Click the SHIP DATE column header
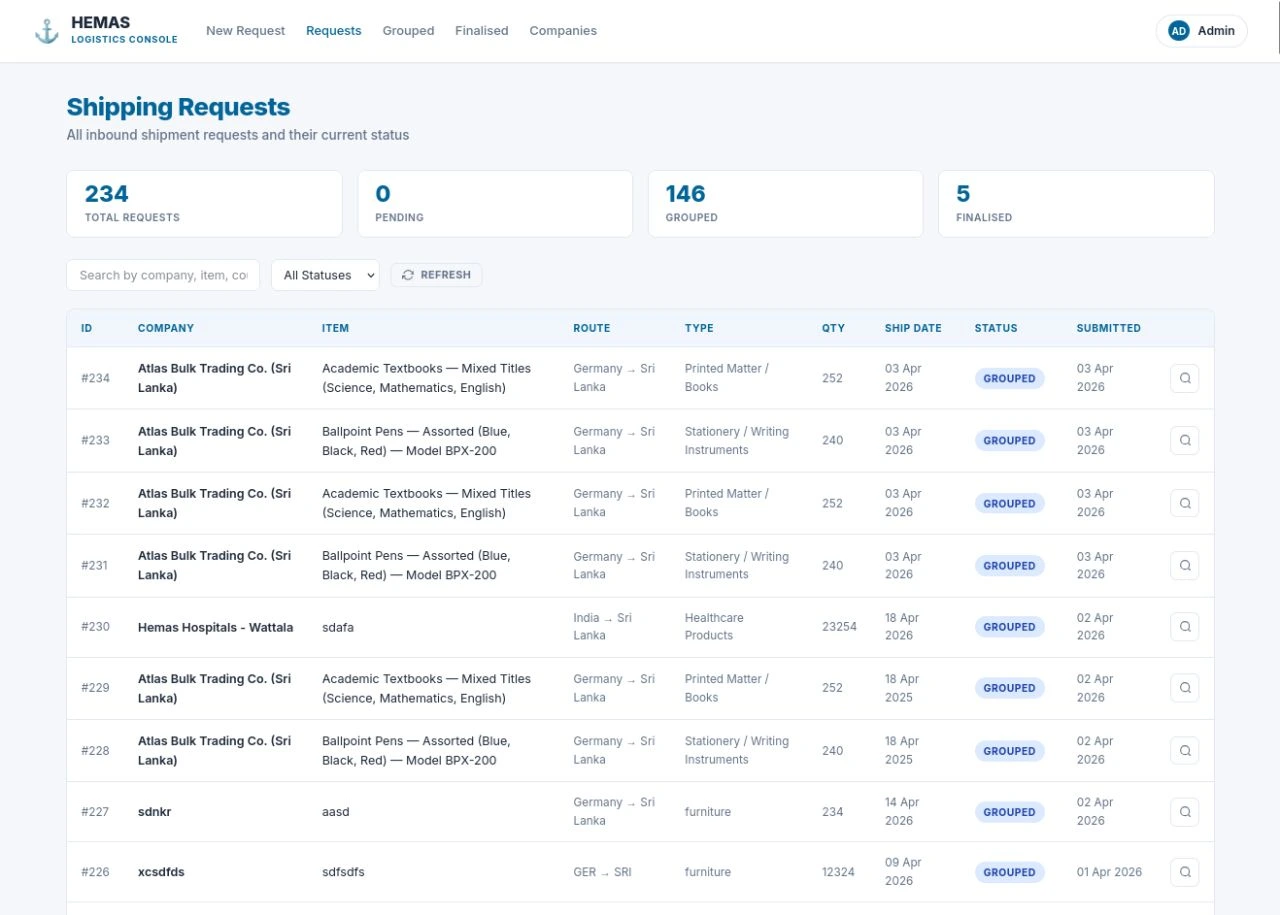 coord(913,328)
